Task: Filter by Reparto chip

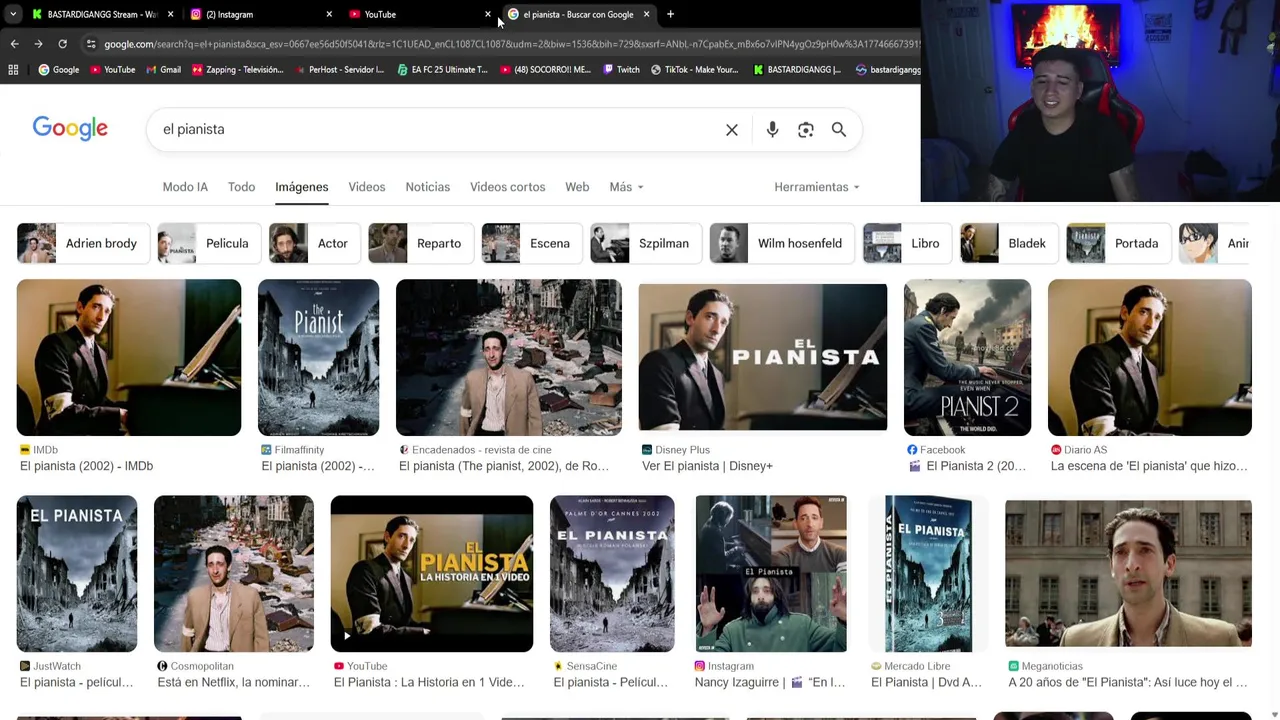Action: [x=421, y=243]
